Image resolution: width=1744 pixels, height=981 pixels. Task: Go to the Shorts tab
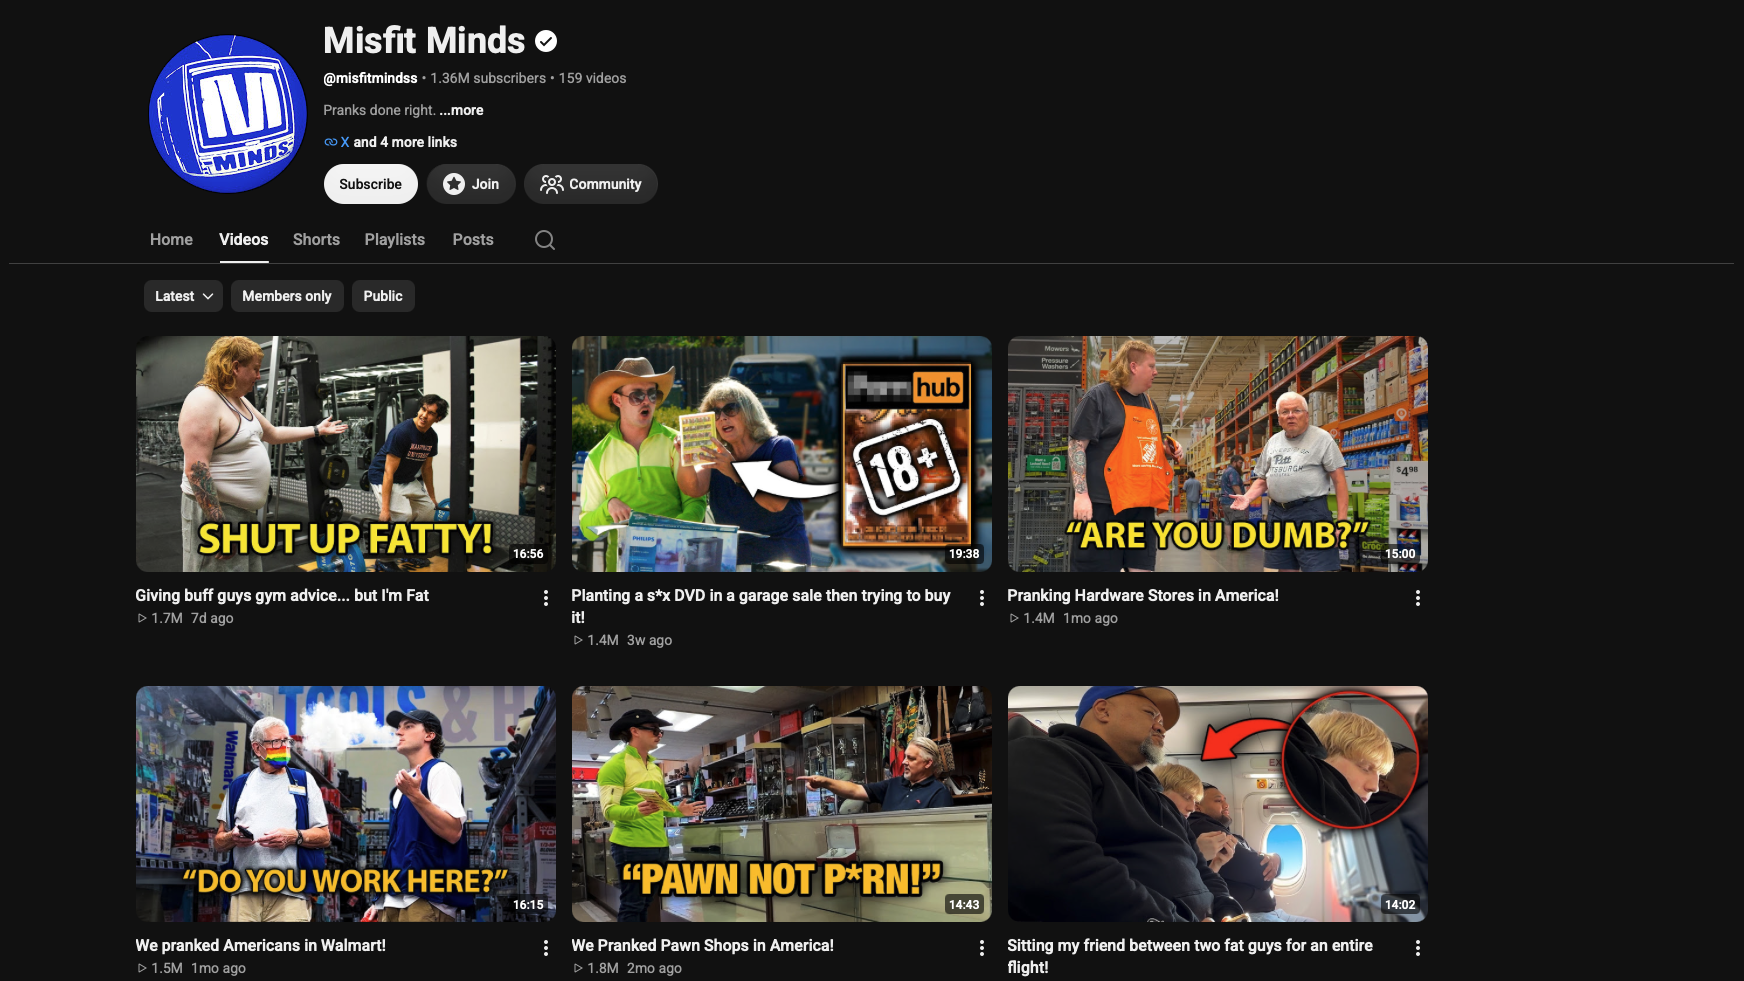[316, 240]
